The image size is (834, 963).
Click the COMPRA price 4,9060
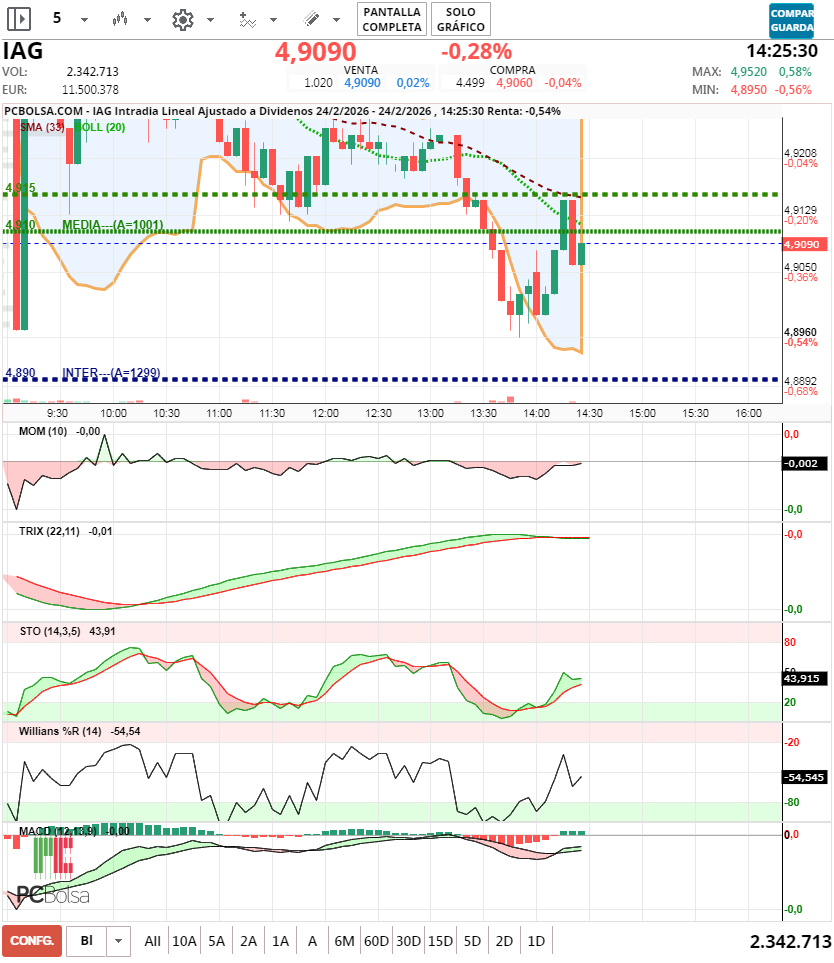[514, 83]
